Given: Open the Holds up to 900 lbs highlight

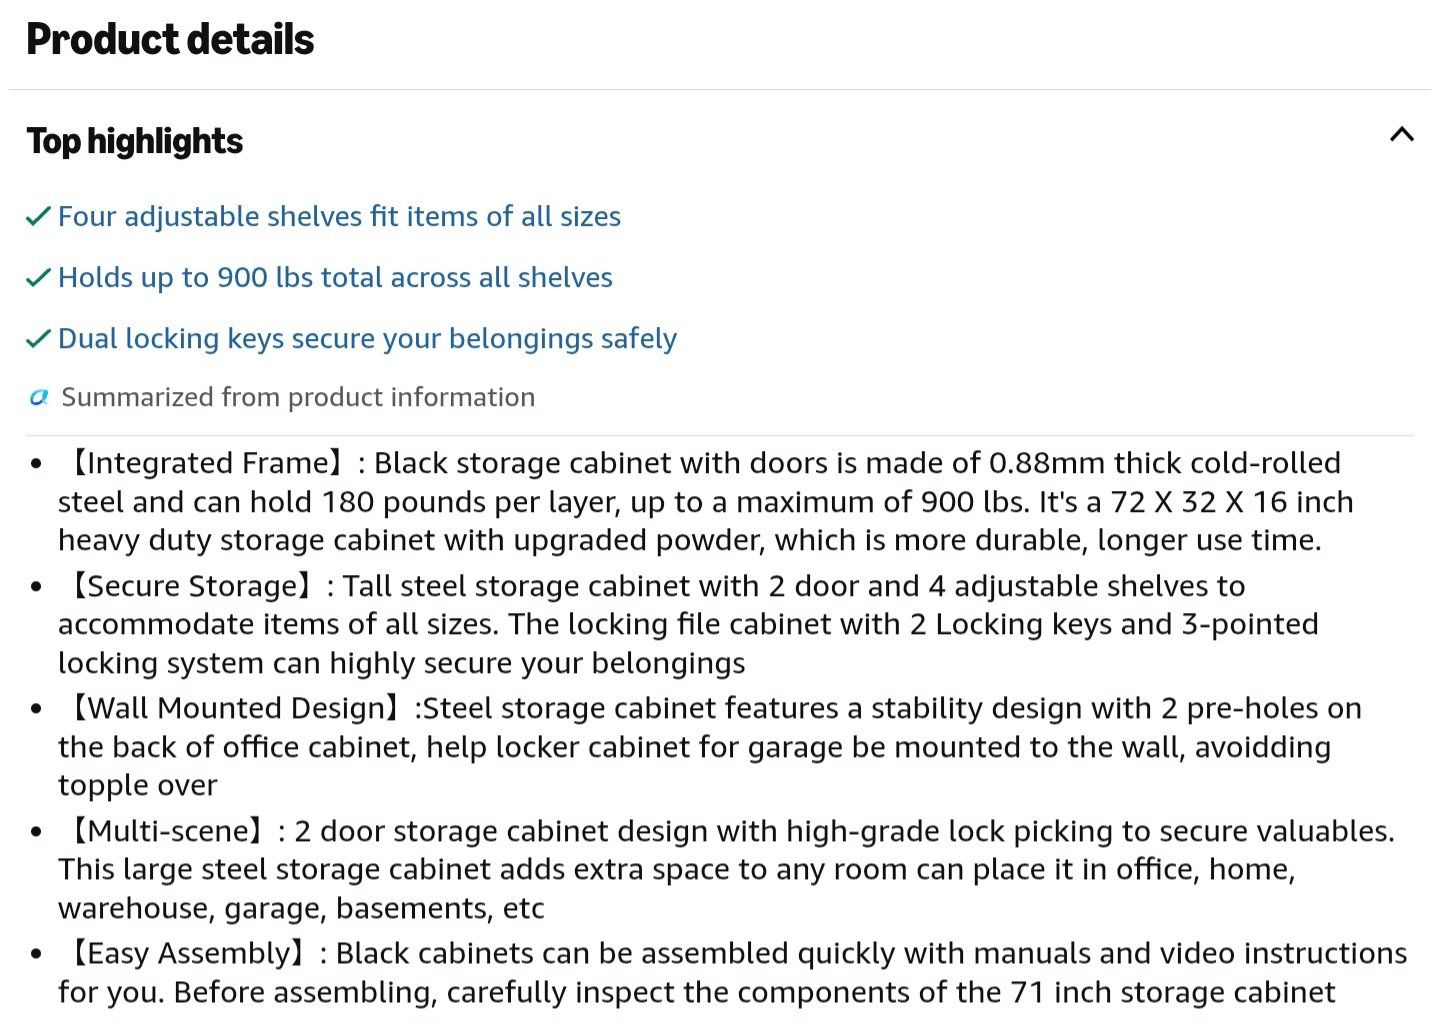Looking at the screenshot, I should click(335, 277).
